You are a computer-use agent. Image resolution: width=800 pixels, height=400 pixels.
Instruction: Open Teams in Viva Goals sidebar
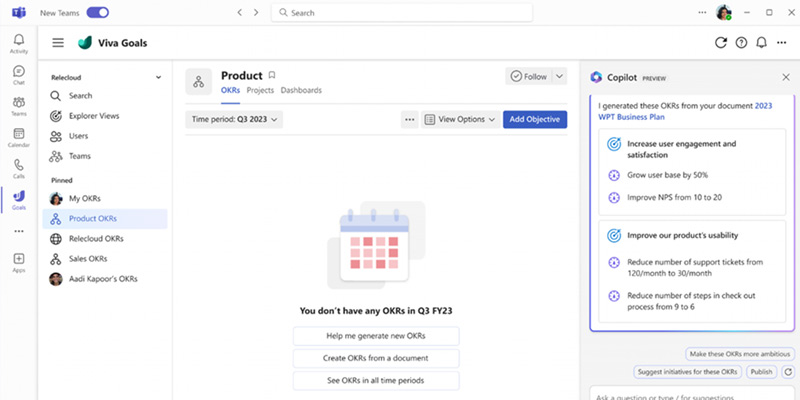pos(106,156)
